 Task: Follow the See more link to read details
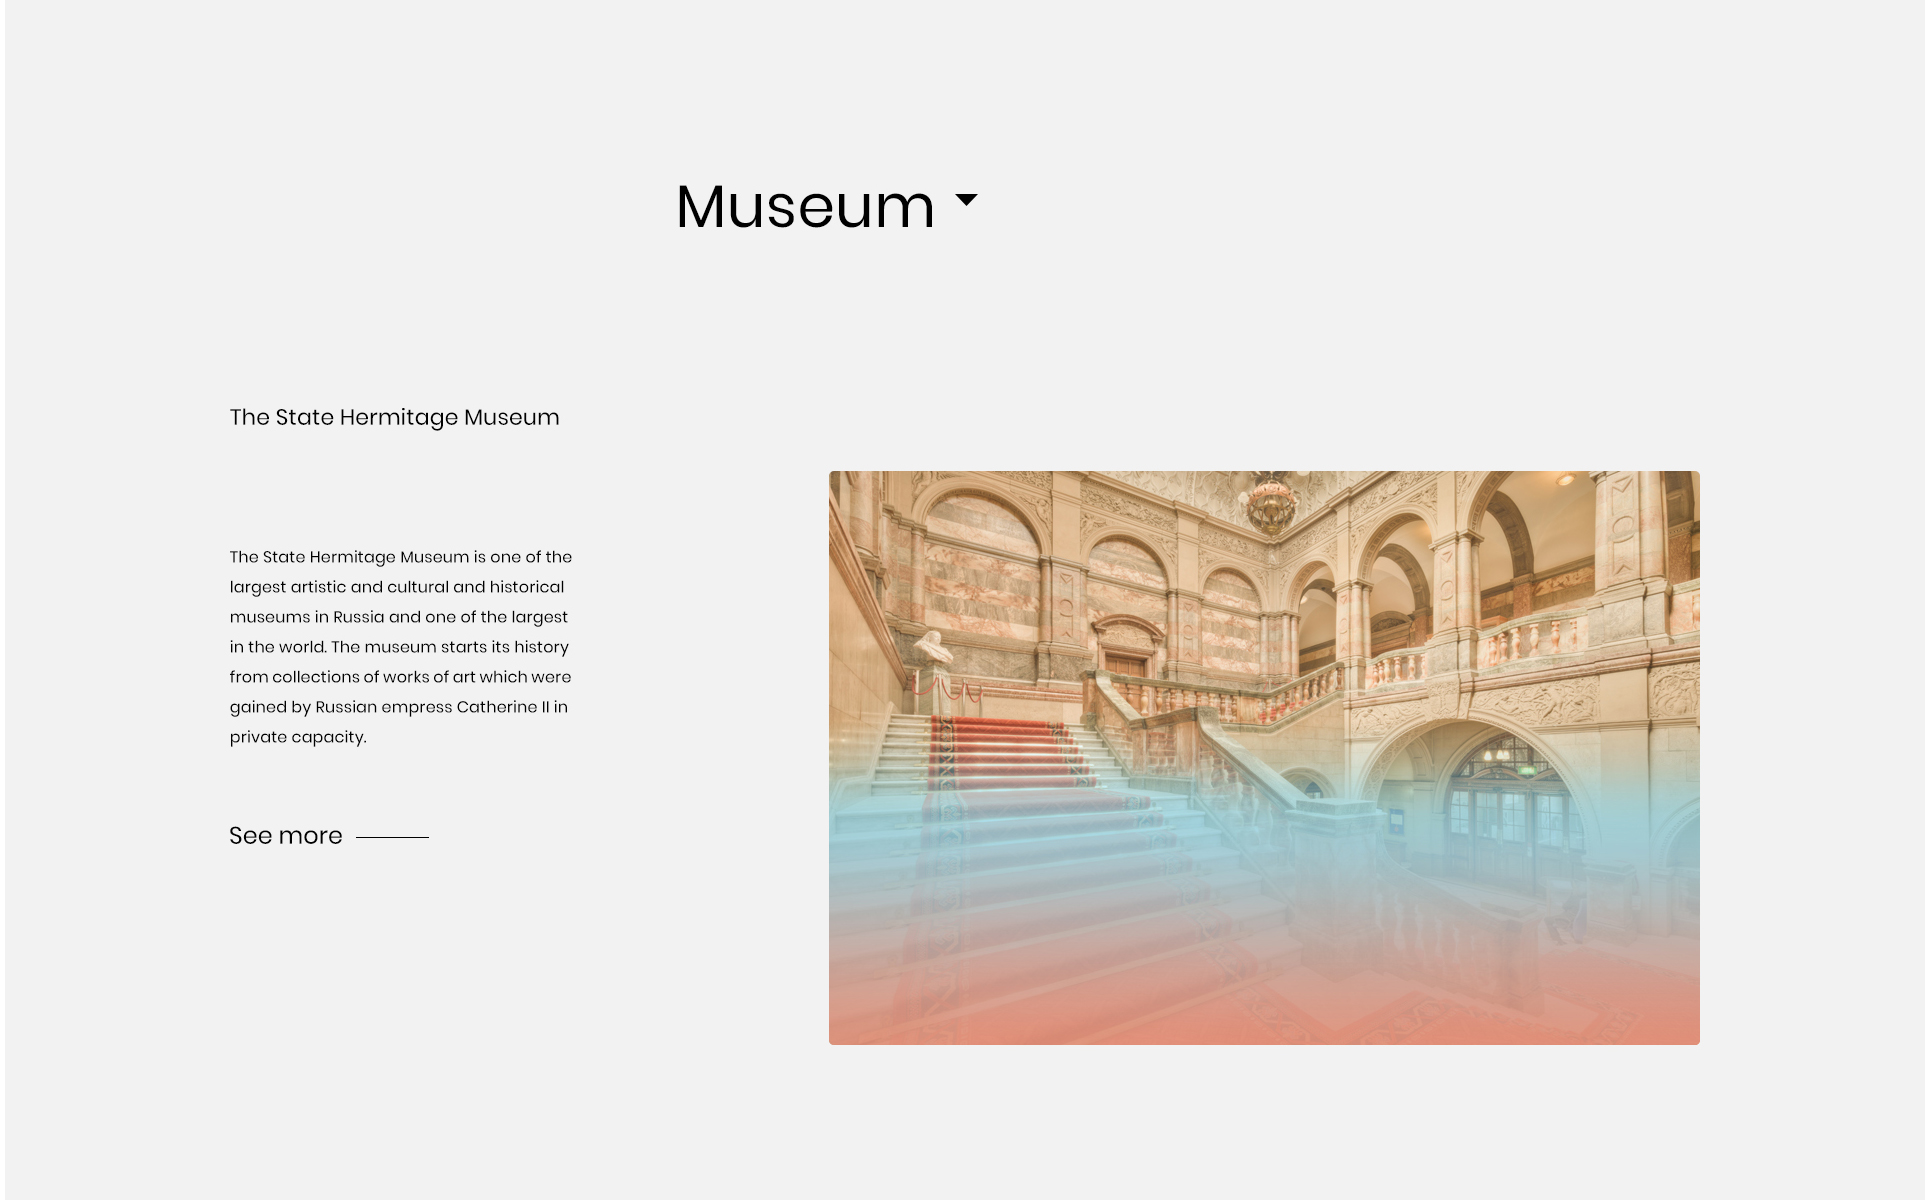coord(285,836)
